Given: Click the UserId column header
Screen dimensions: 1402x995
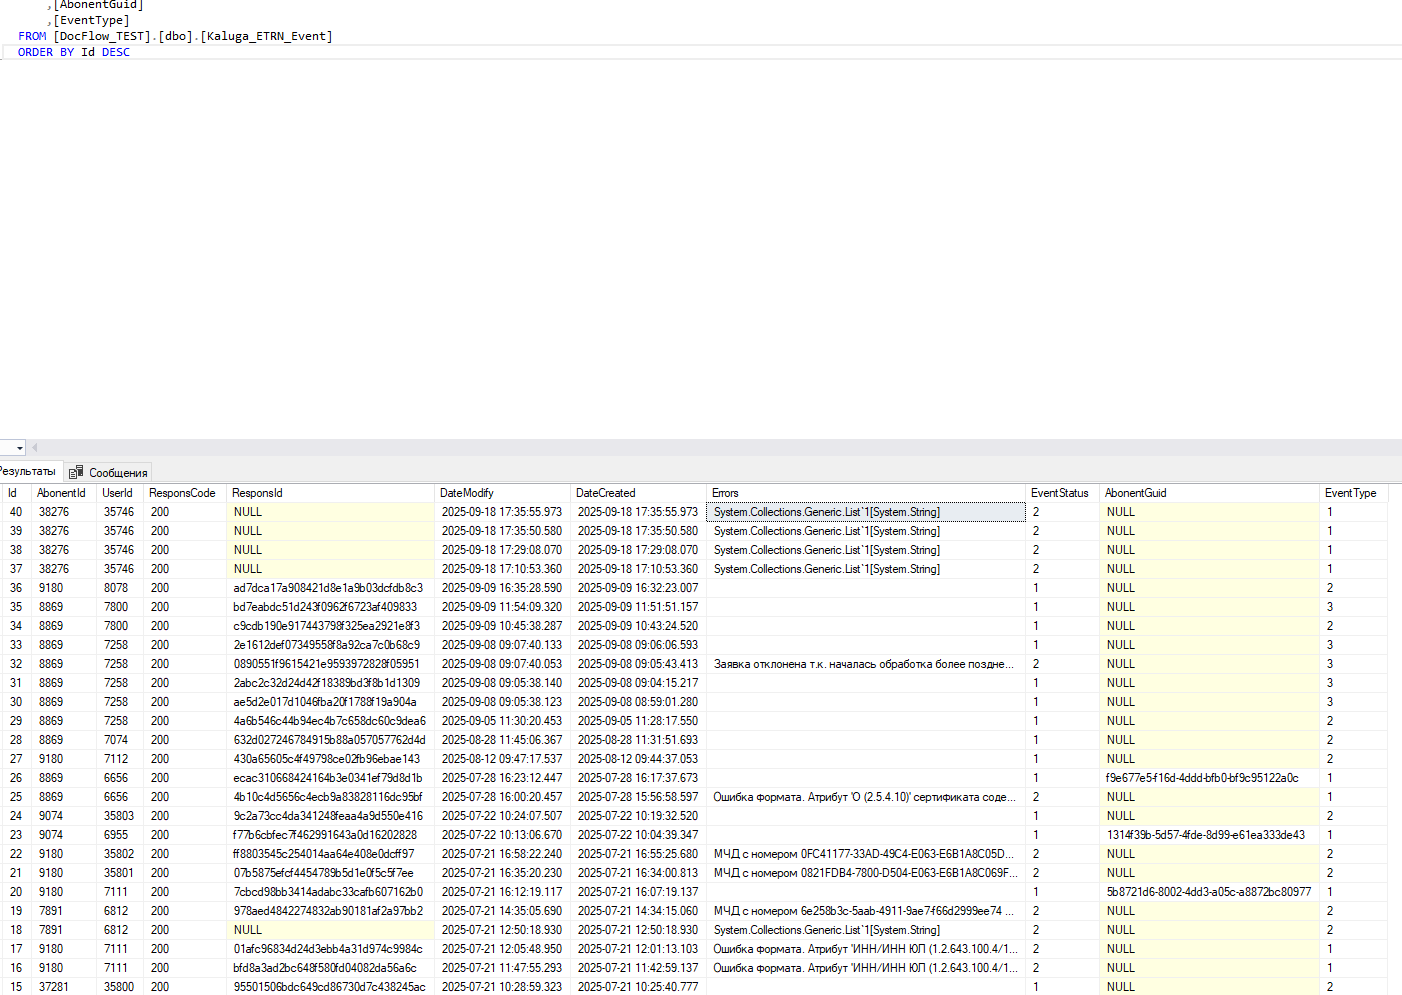Looking at the screenshot, I should click(119, 493).
